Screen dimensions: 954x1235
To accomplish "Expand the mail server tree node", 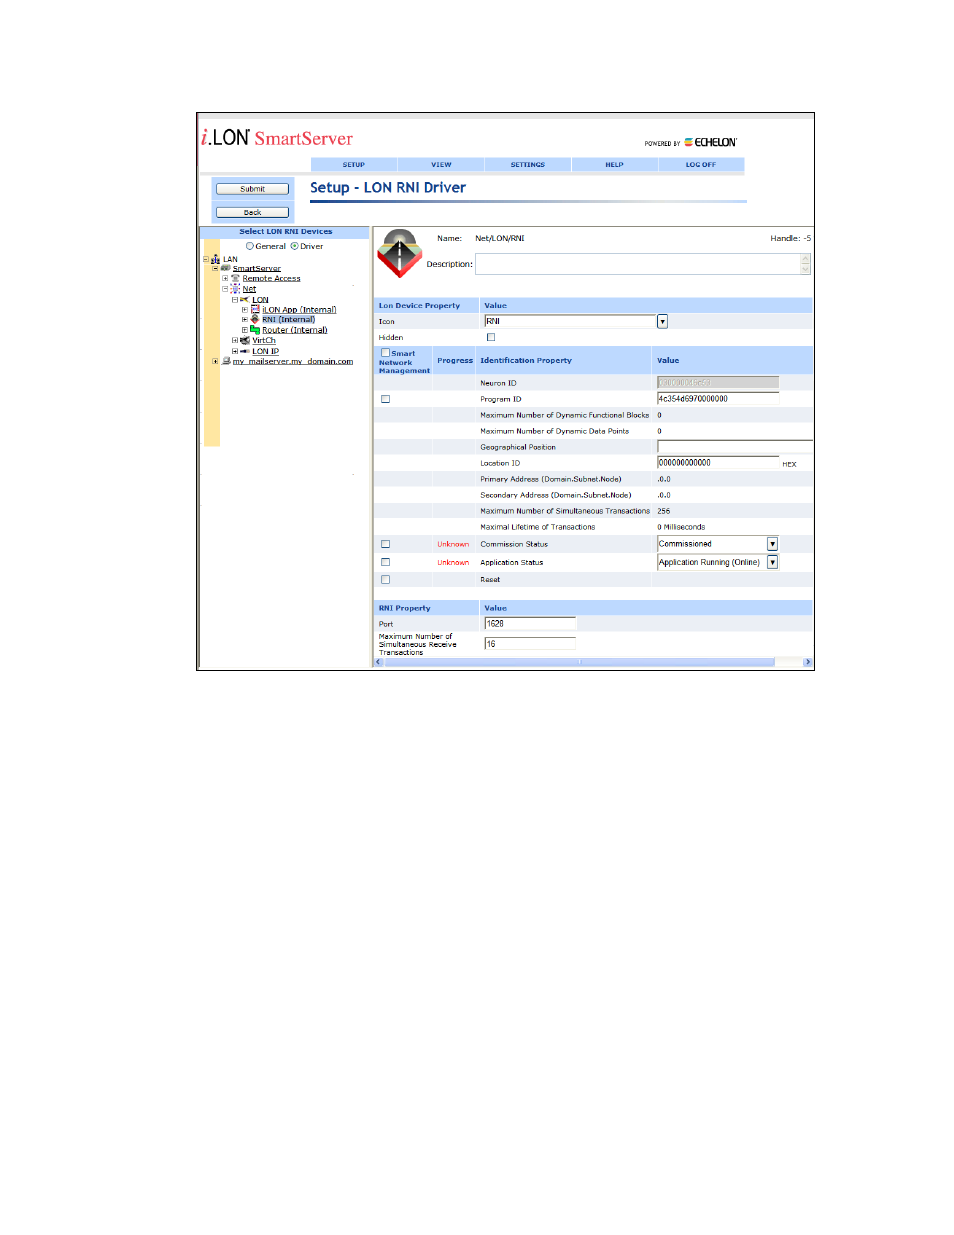I will pos(215,361).
